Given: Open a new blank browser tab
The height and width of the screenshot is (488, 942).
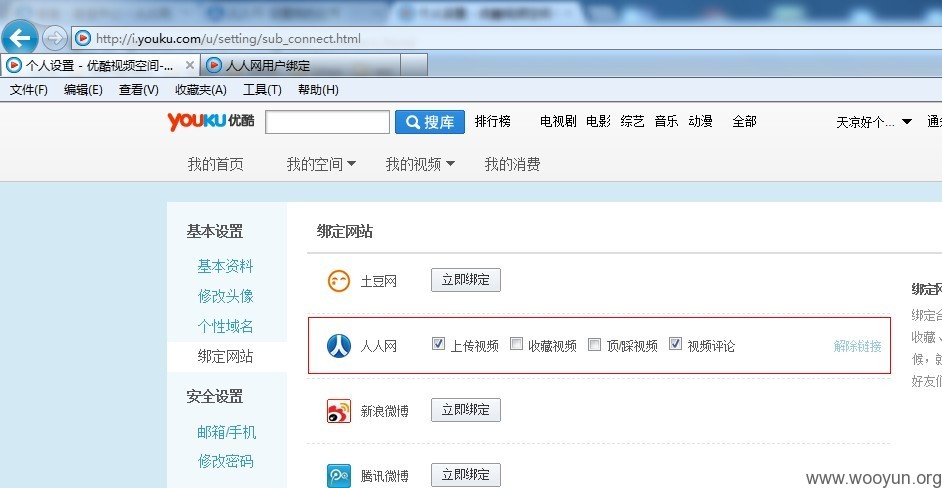Looking at the screenshot, I should (x=415, y=65).
